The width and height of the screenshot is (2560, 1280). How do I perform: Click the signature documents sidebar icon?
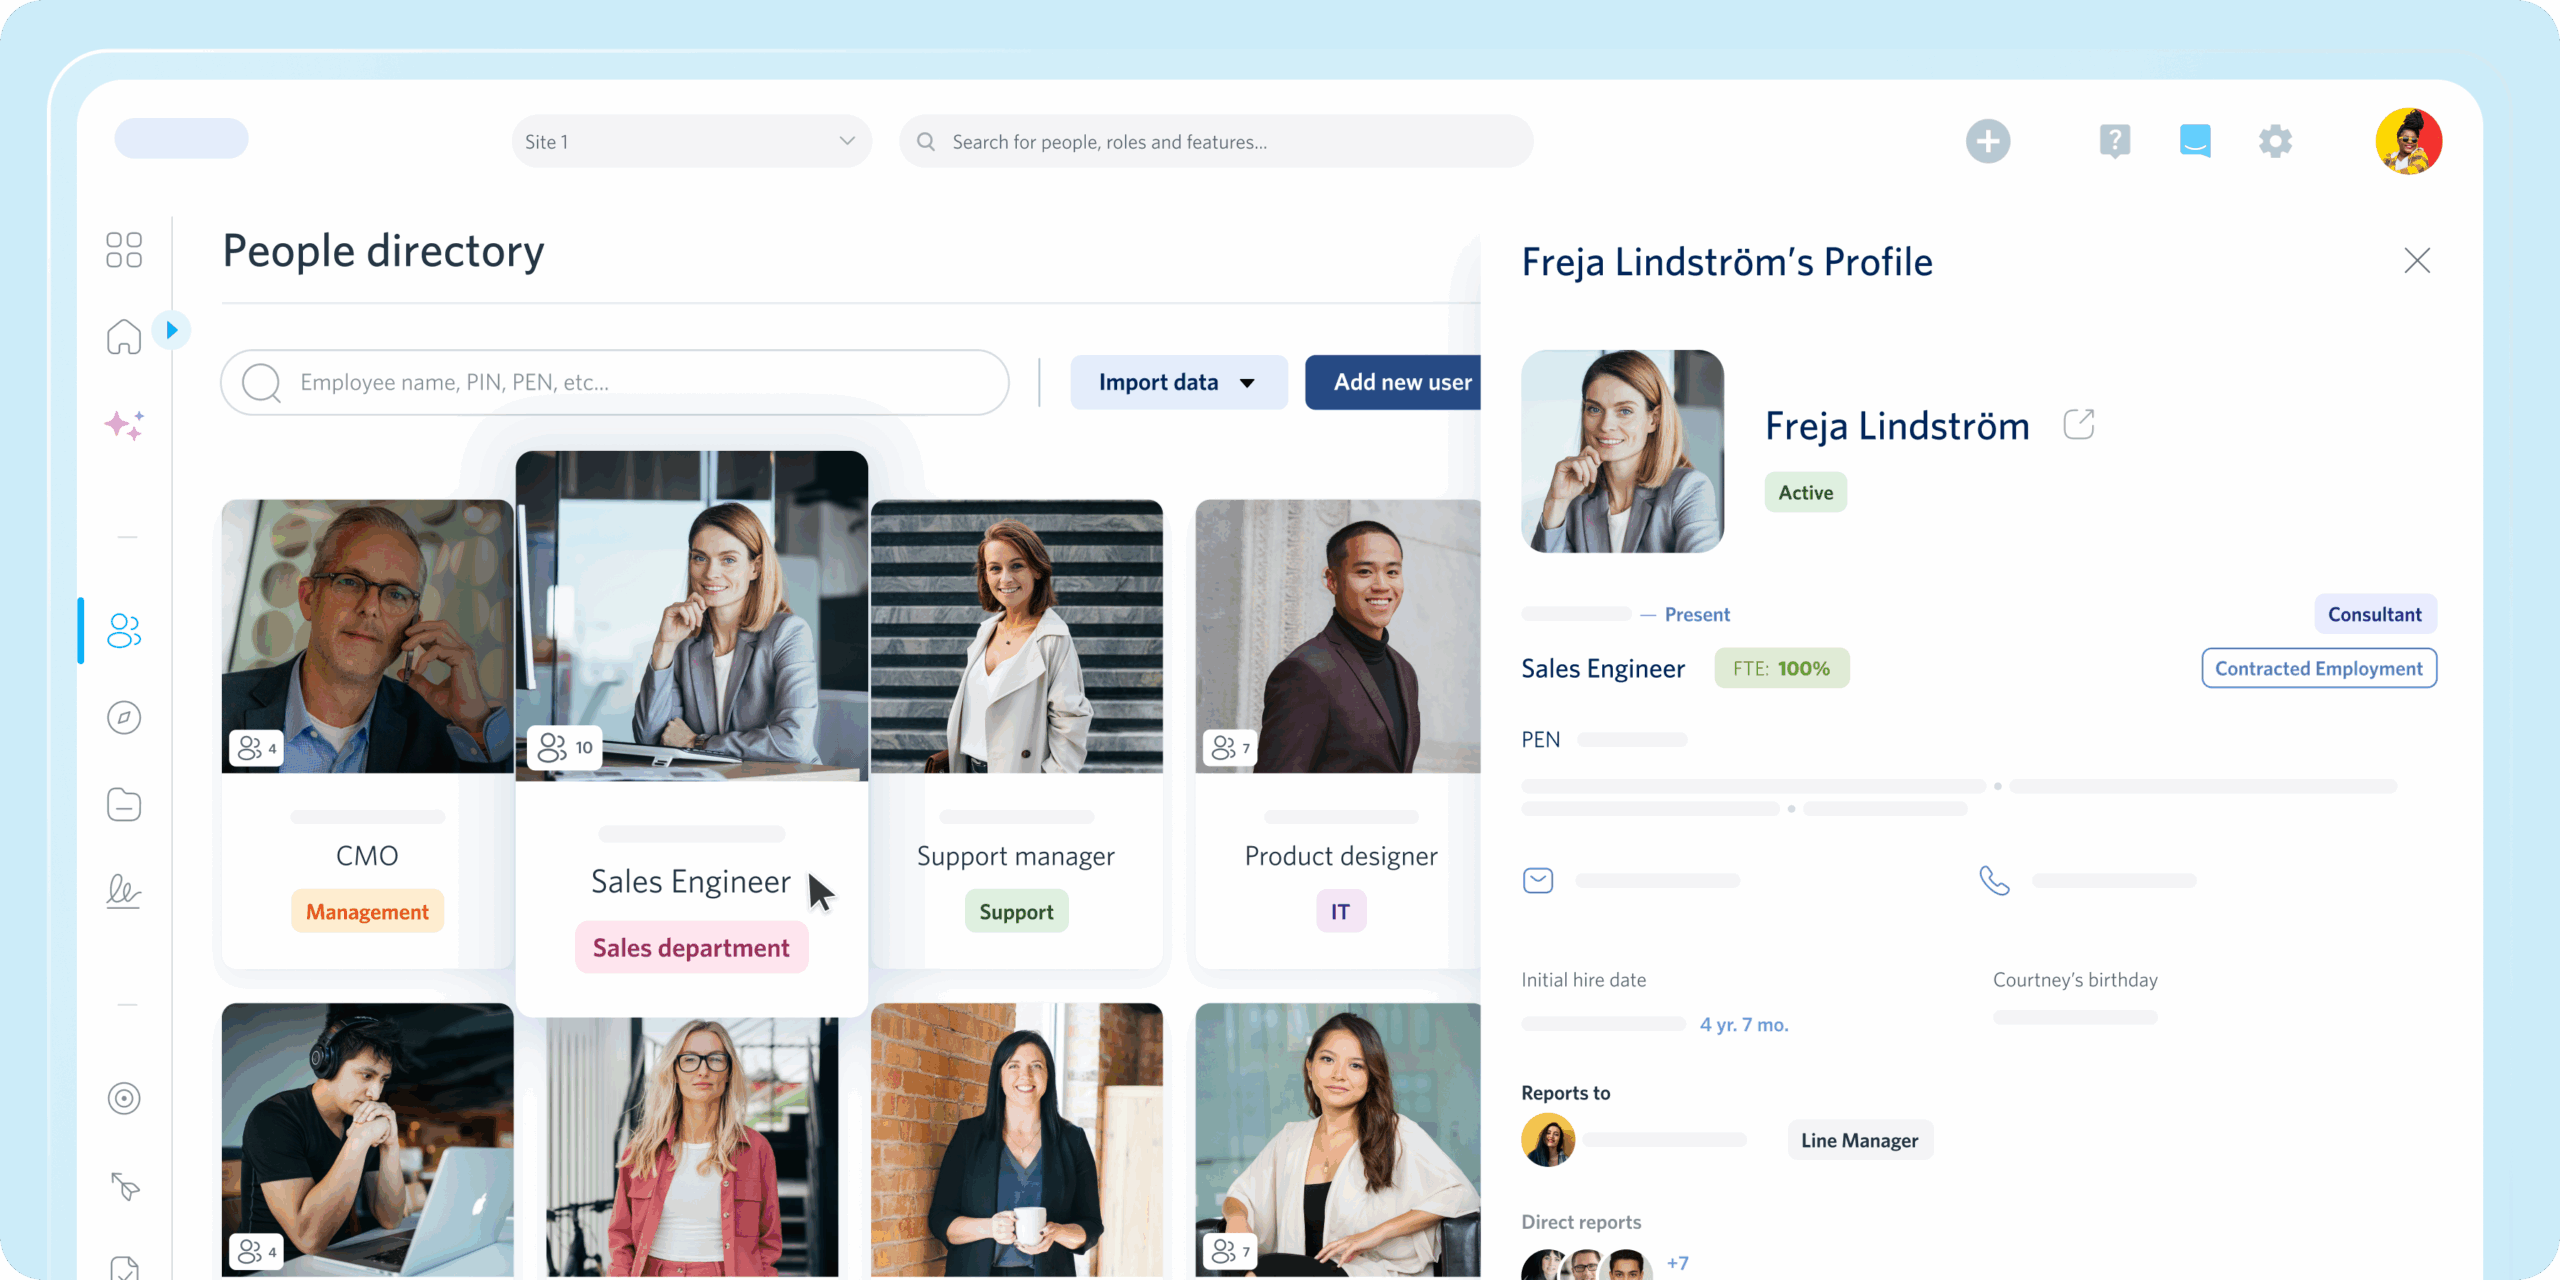point(124,890)
